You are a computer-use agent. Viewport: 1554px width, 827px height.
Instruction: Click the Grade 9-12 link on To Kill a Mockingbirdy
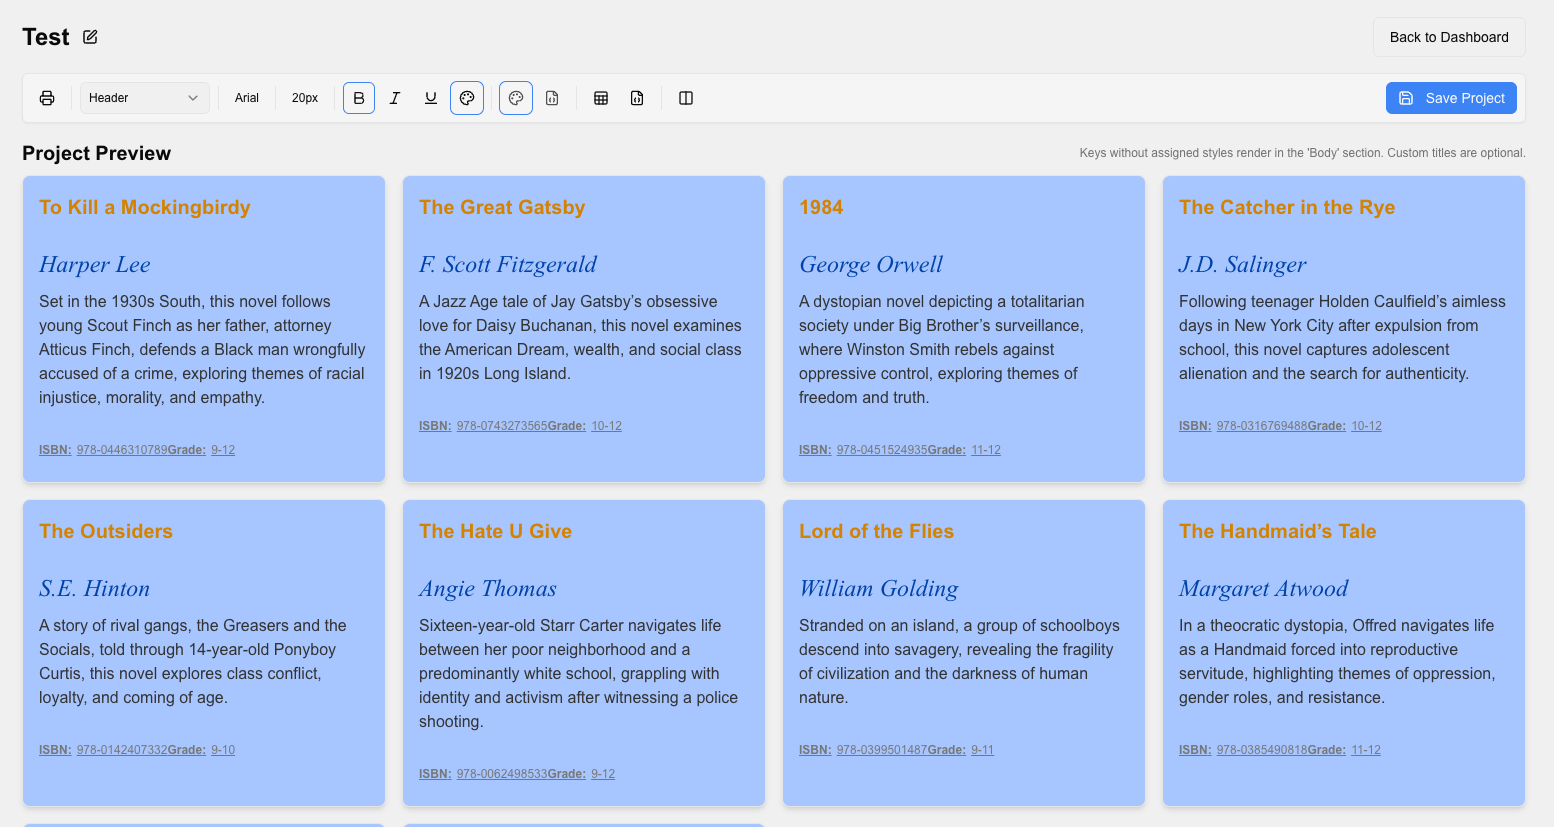(x=222, y=449)
